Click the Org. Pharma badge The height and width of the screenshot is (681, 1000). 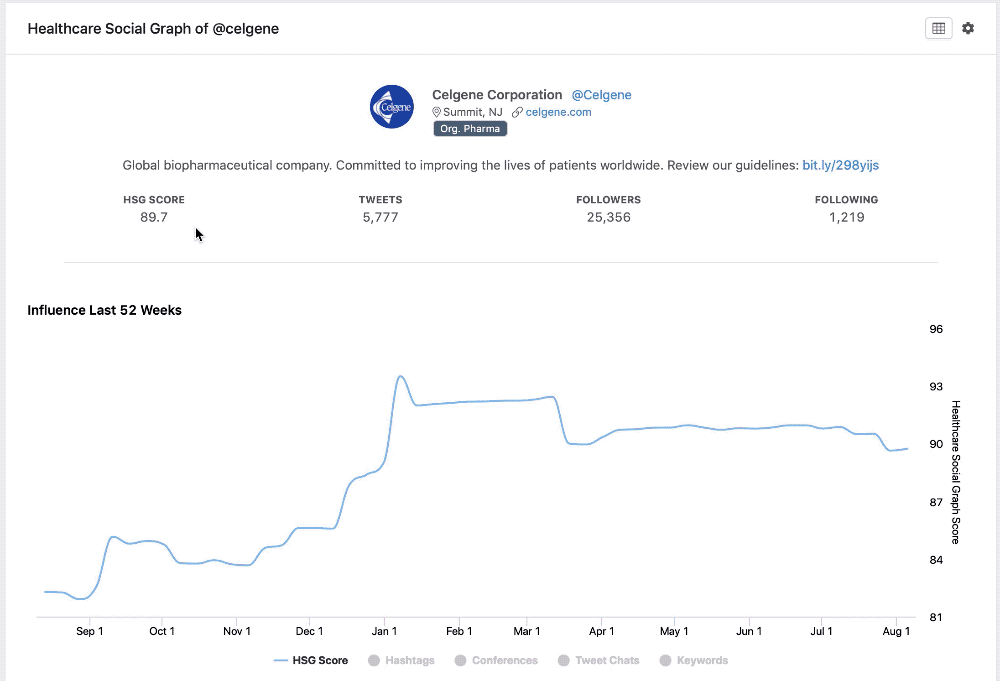click(470, 129)
